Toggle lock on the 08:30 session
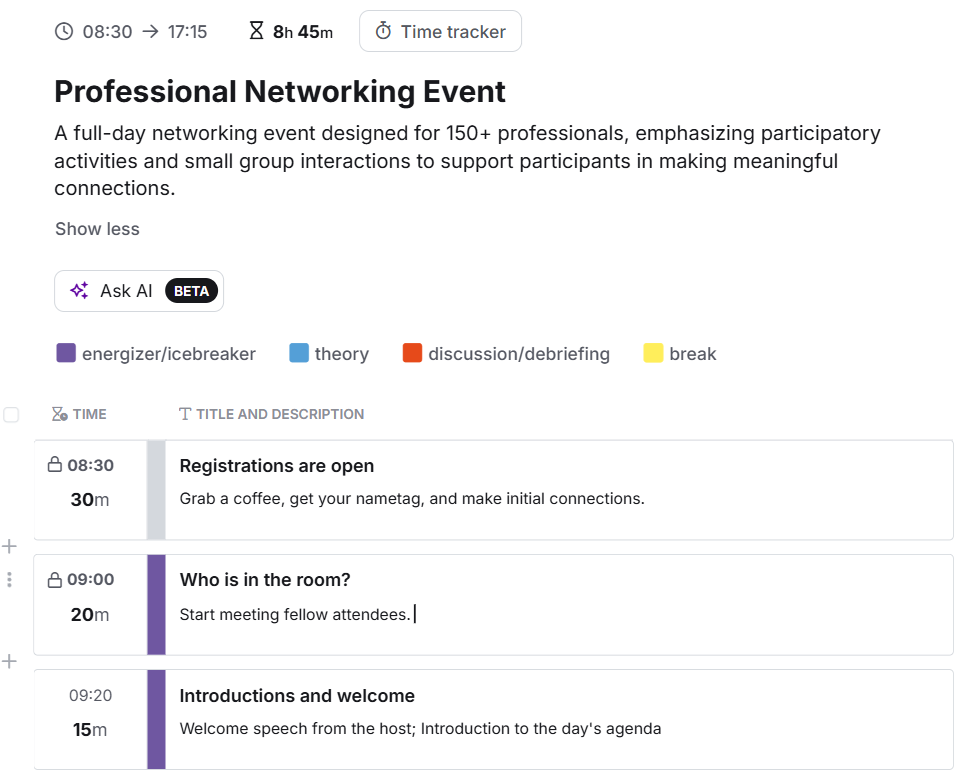The image size is (962, 771). tap(55, 465)
